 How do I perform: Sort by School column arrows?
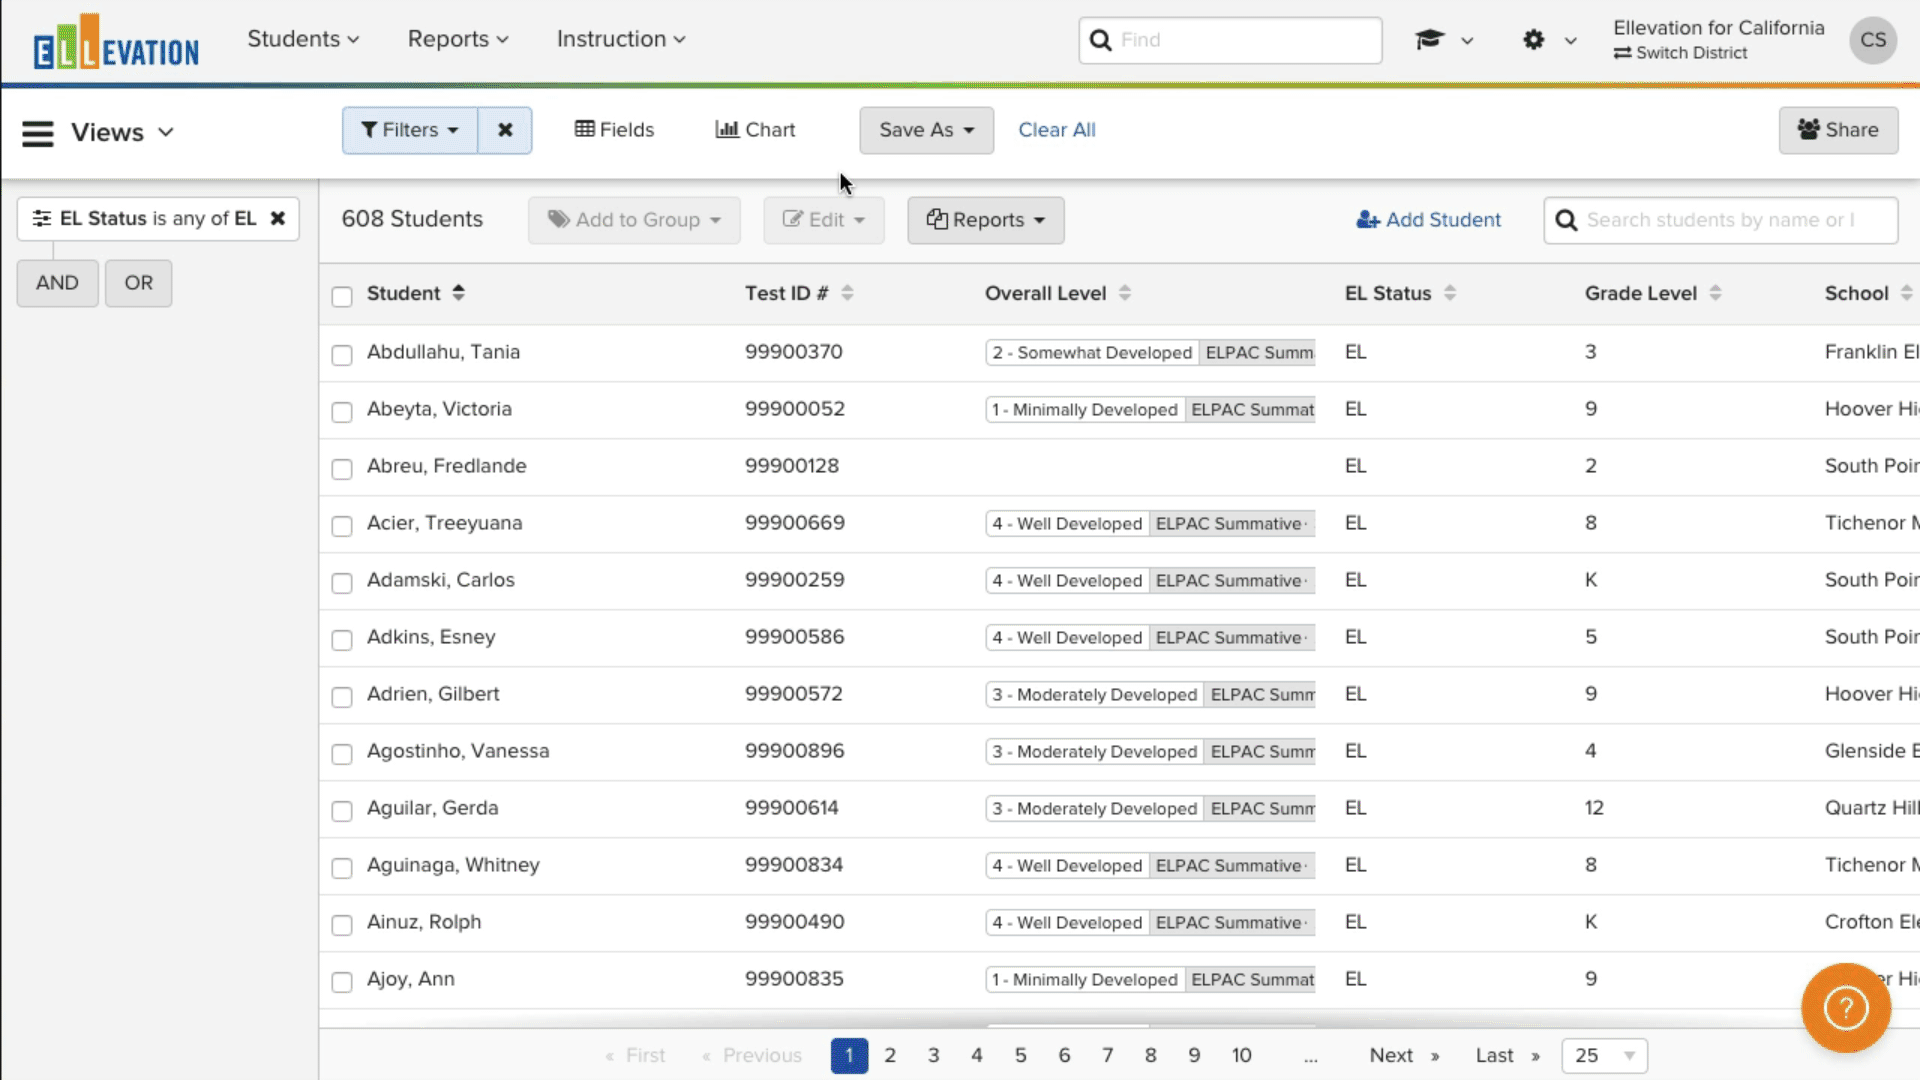click(1906, 293)
